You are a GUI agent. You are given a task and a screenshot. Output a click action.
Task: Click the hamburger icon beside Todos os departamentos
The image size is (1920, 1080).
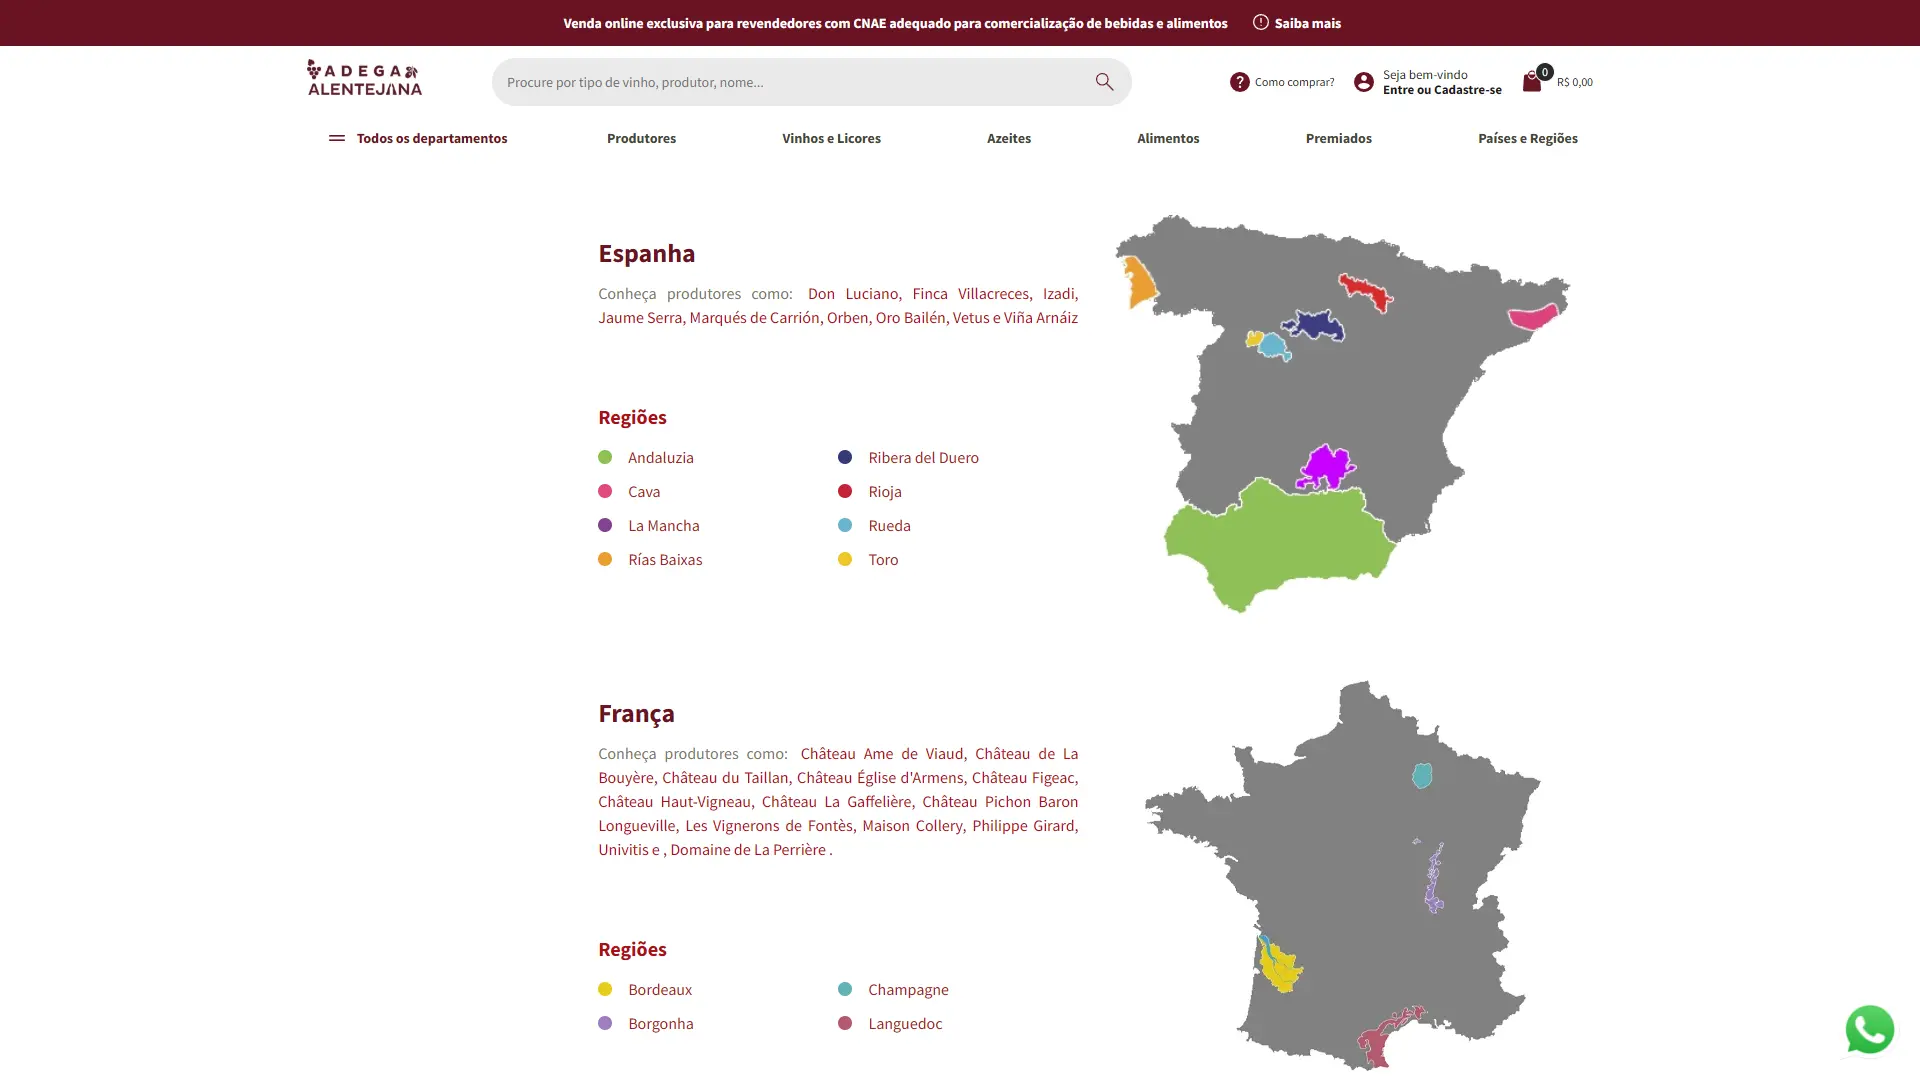click(337, 138)
